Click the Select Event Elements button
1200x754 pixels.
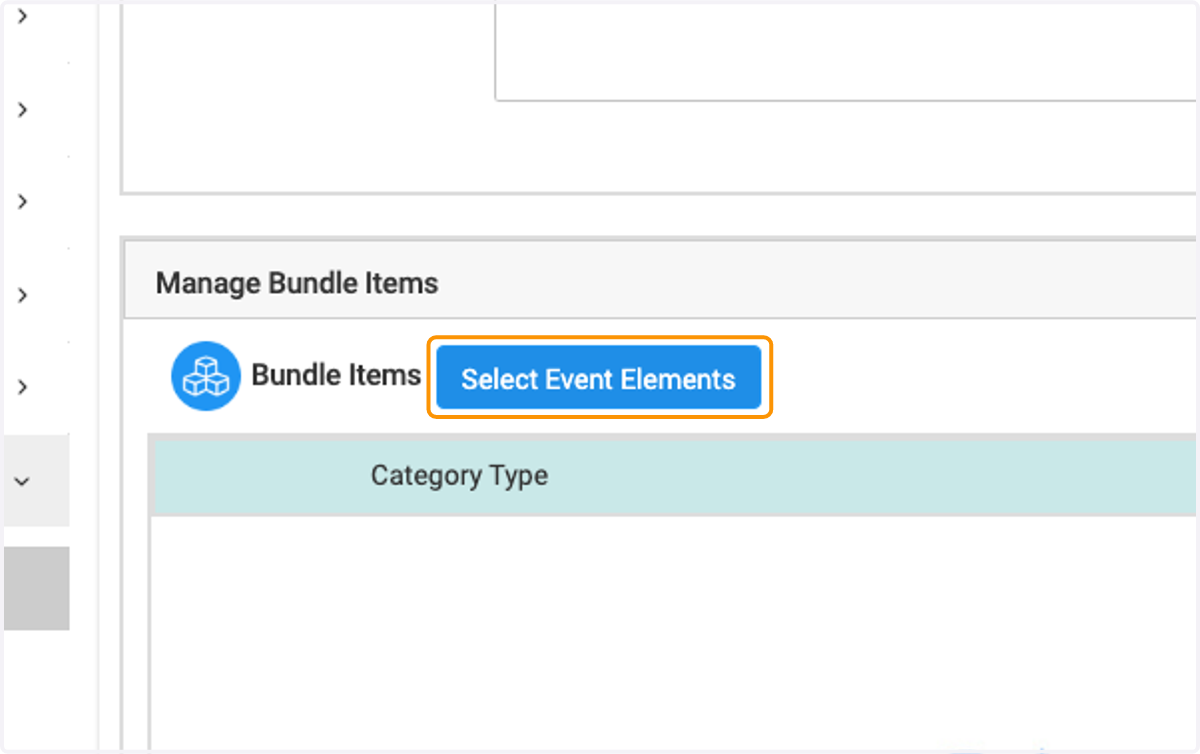click(599, 379)
